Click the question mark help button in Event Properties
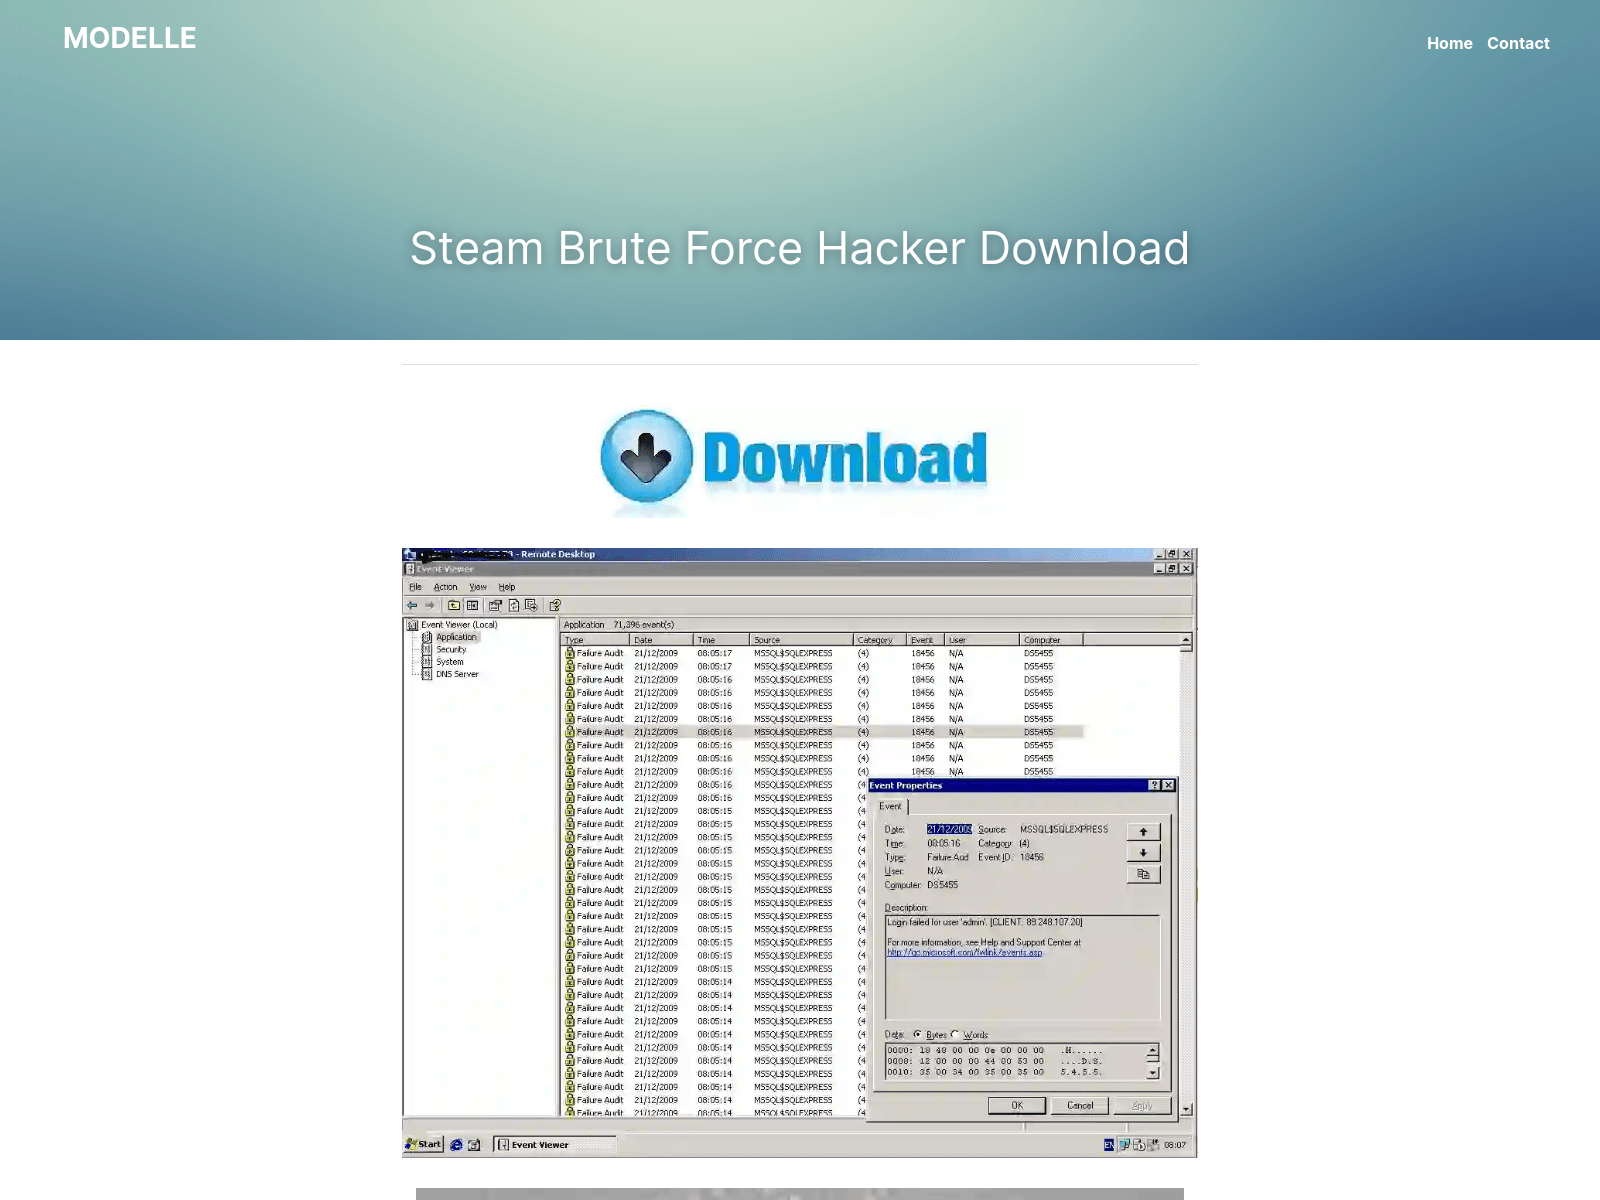 pyautogui.click(x=1154, y=785)
